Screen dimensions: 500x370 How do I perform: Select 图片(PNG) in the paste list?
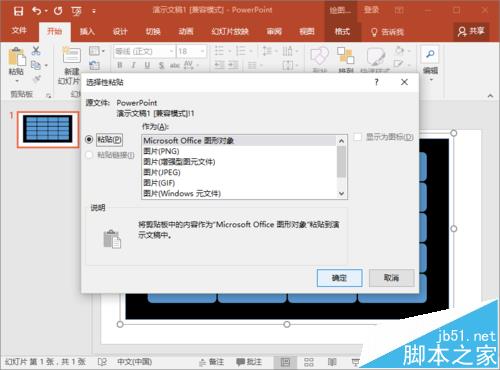click(x=239, y=151)
